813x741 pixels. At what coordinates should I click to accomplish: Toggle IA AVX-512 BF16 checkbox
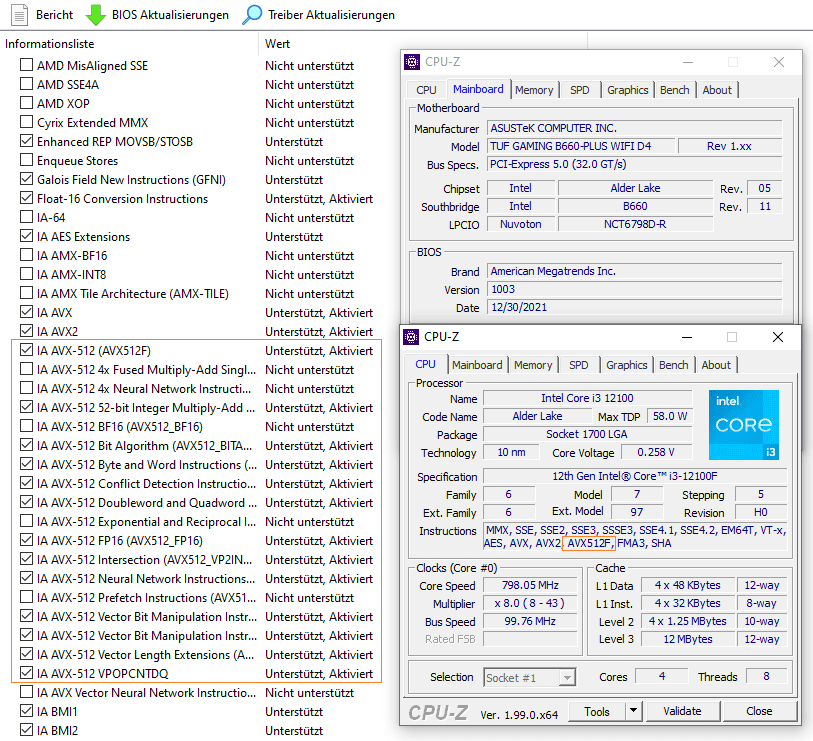pyautogui.click(x=26, y=426)
